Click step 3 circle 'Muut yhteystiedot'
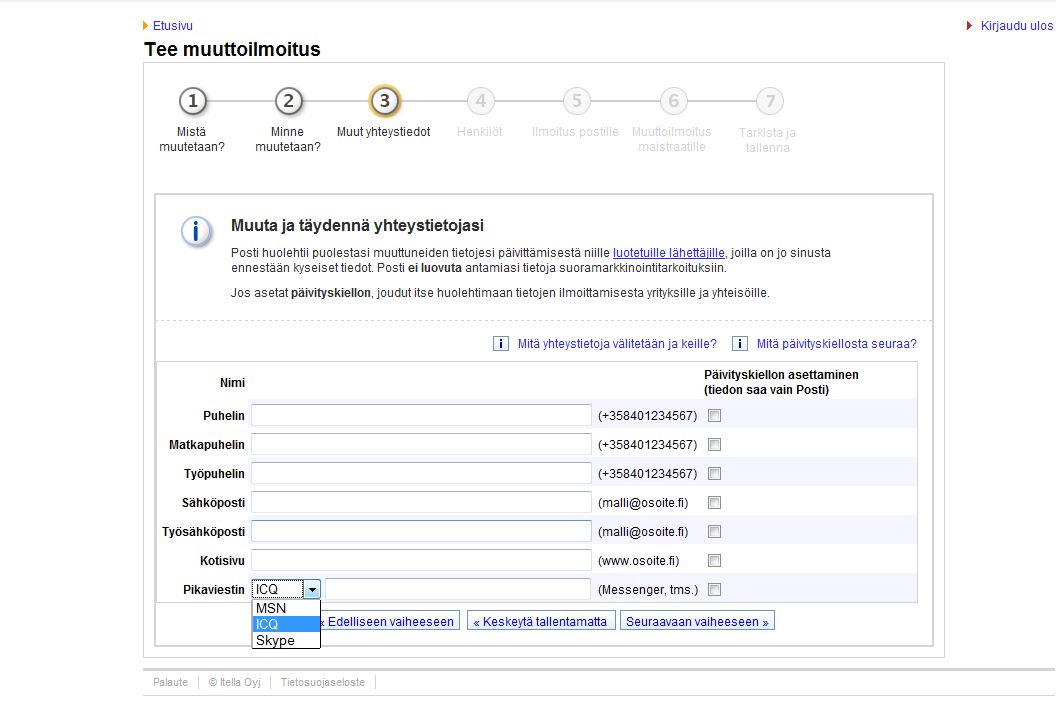This screenshot has width=1056, height=703. coord(384,101)
